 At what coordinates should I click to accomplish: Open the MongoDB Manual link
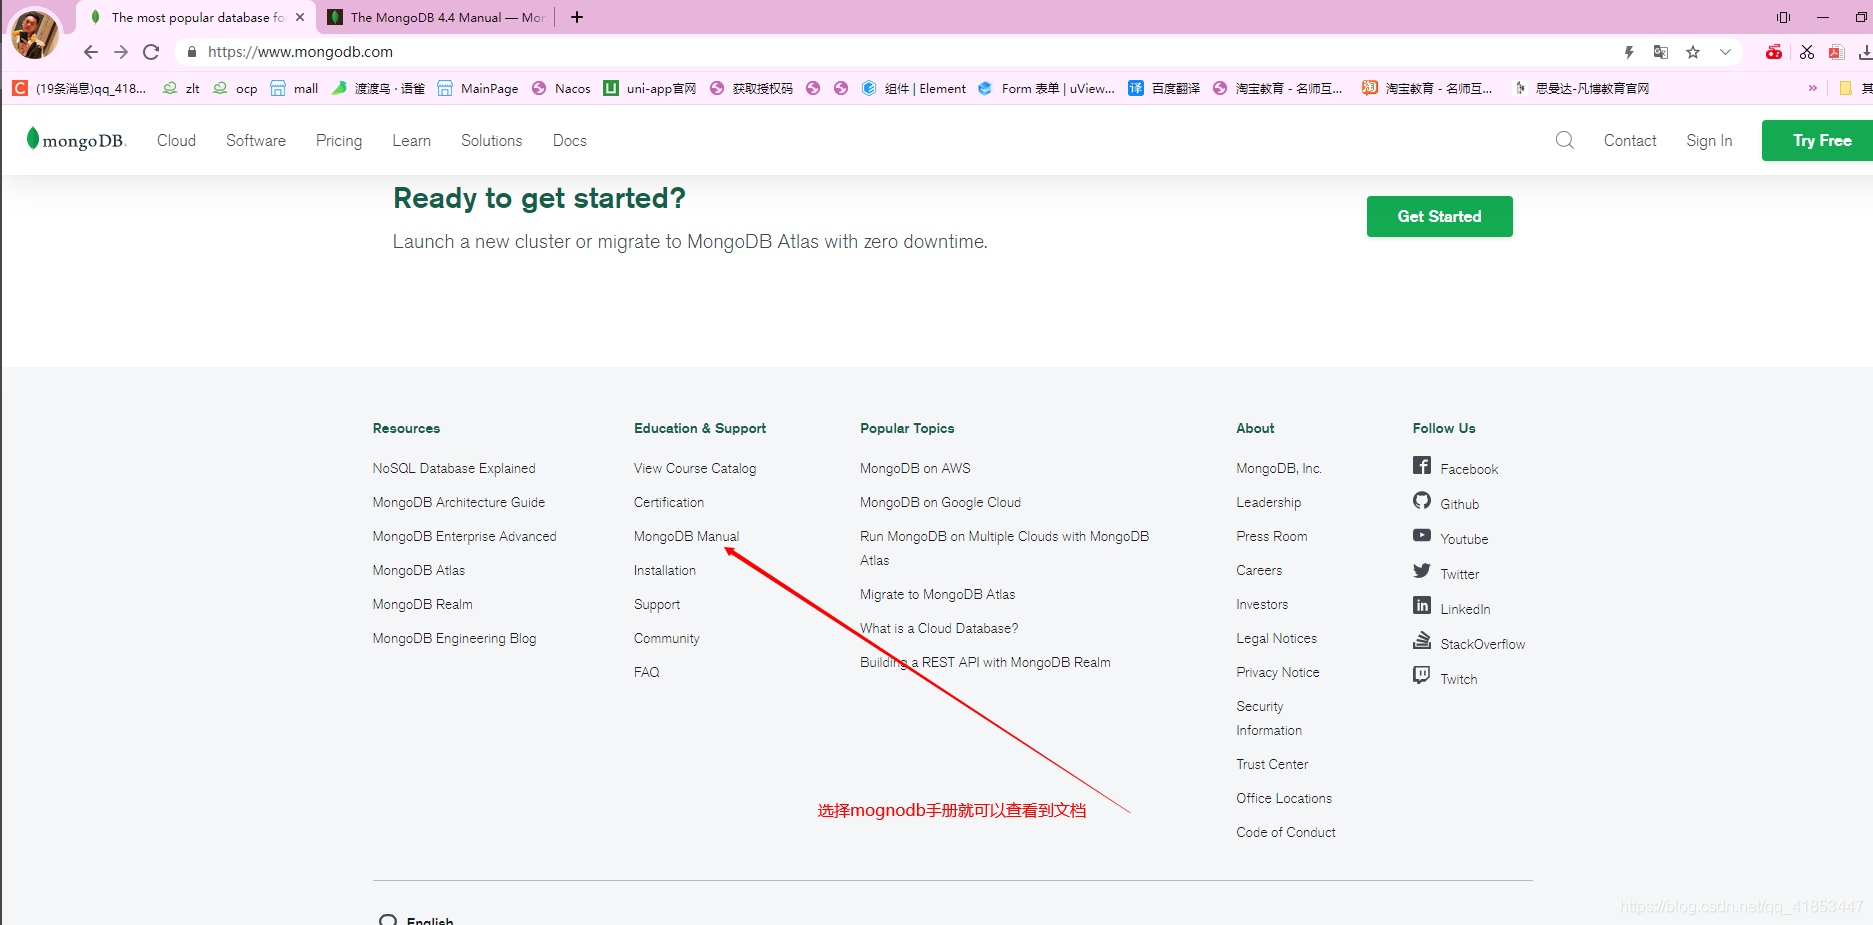click(x=686, y=536)
